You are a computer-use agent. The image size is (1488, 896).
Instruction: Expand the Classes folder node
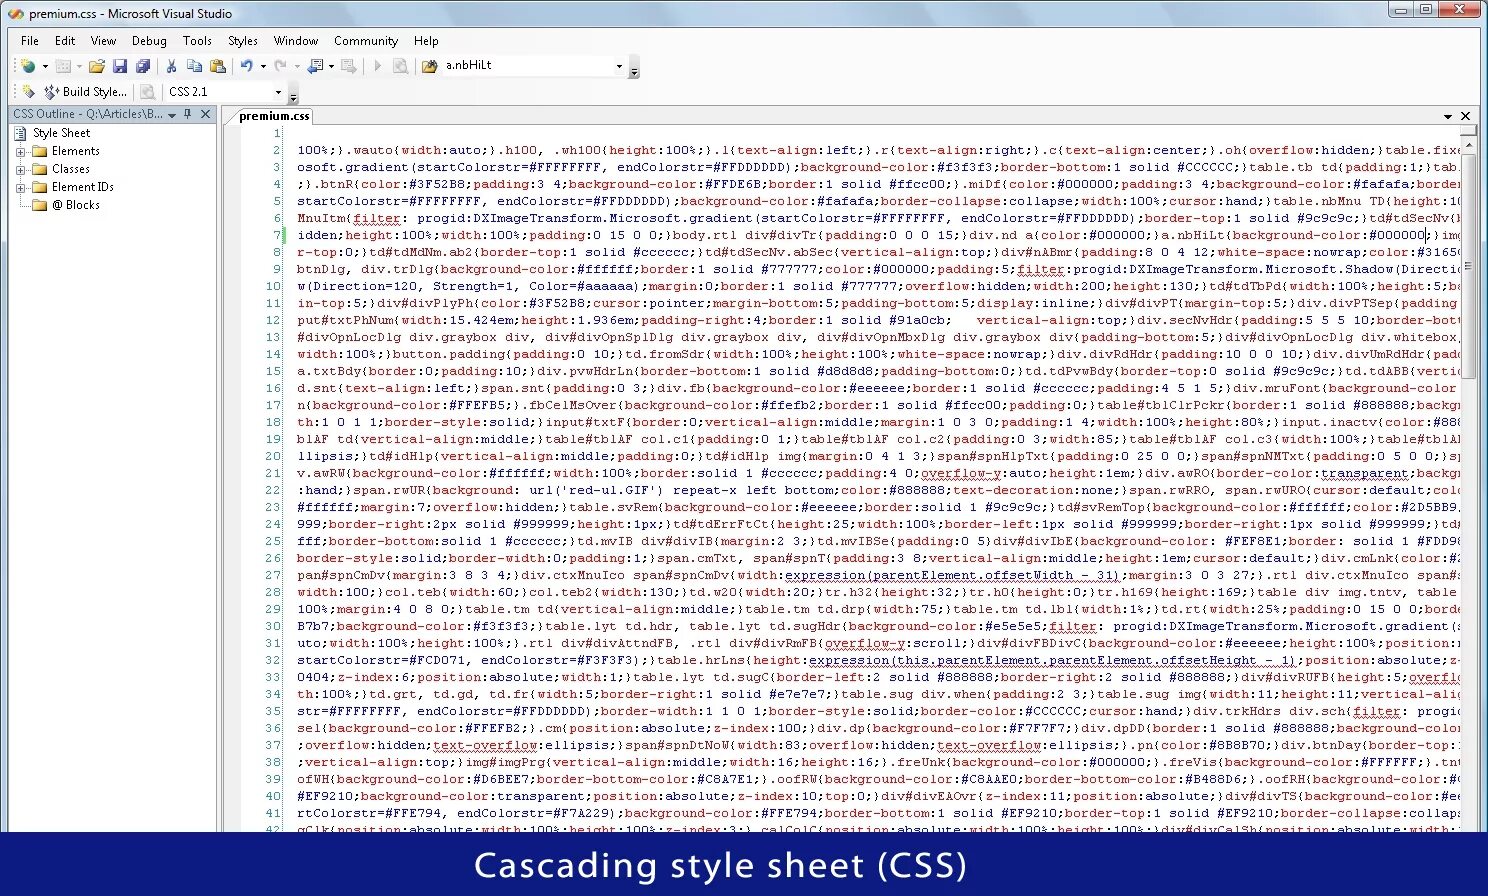click(20, 170)
